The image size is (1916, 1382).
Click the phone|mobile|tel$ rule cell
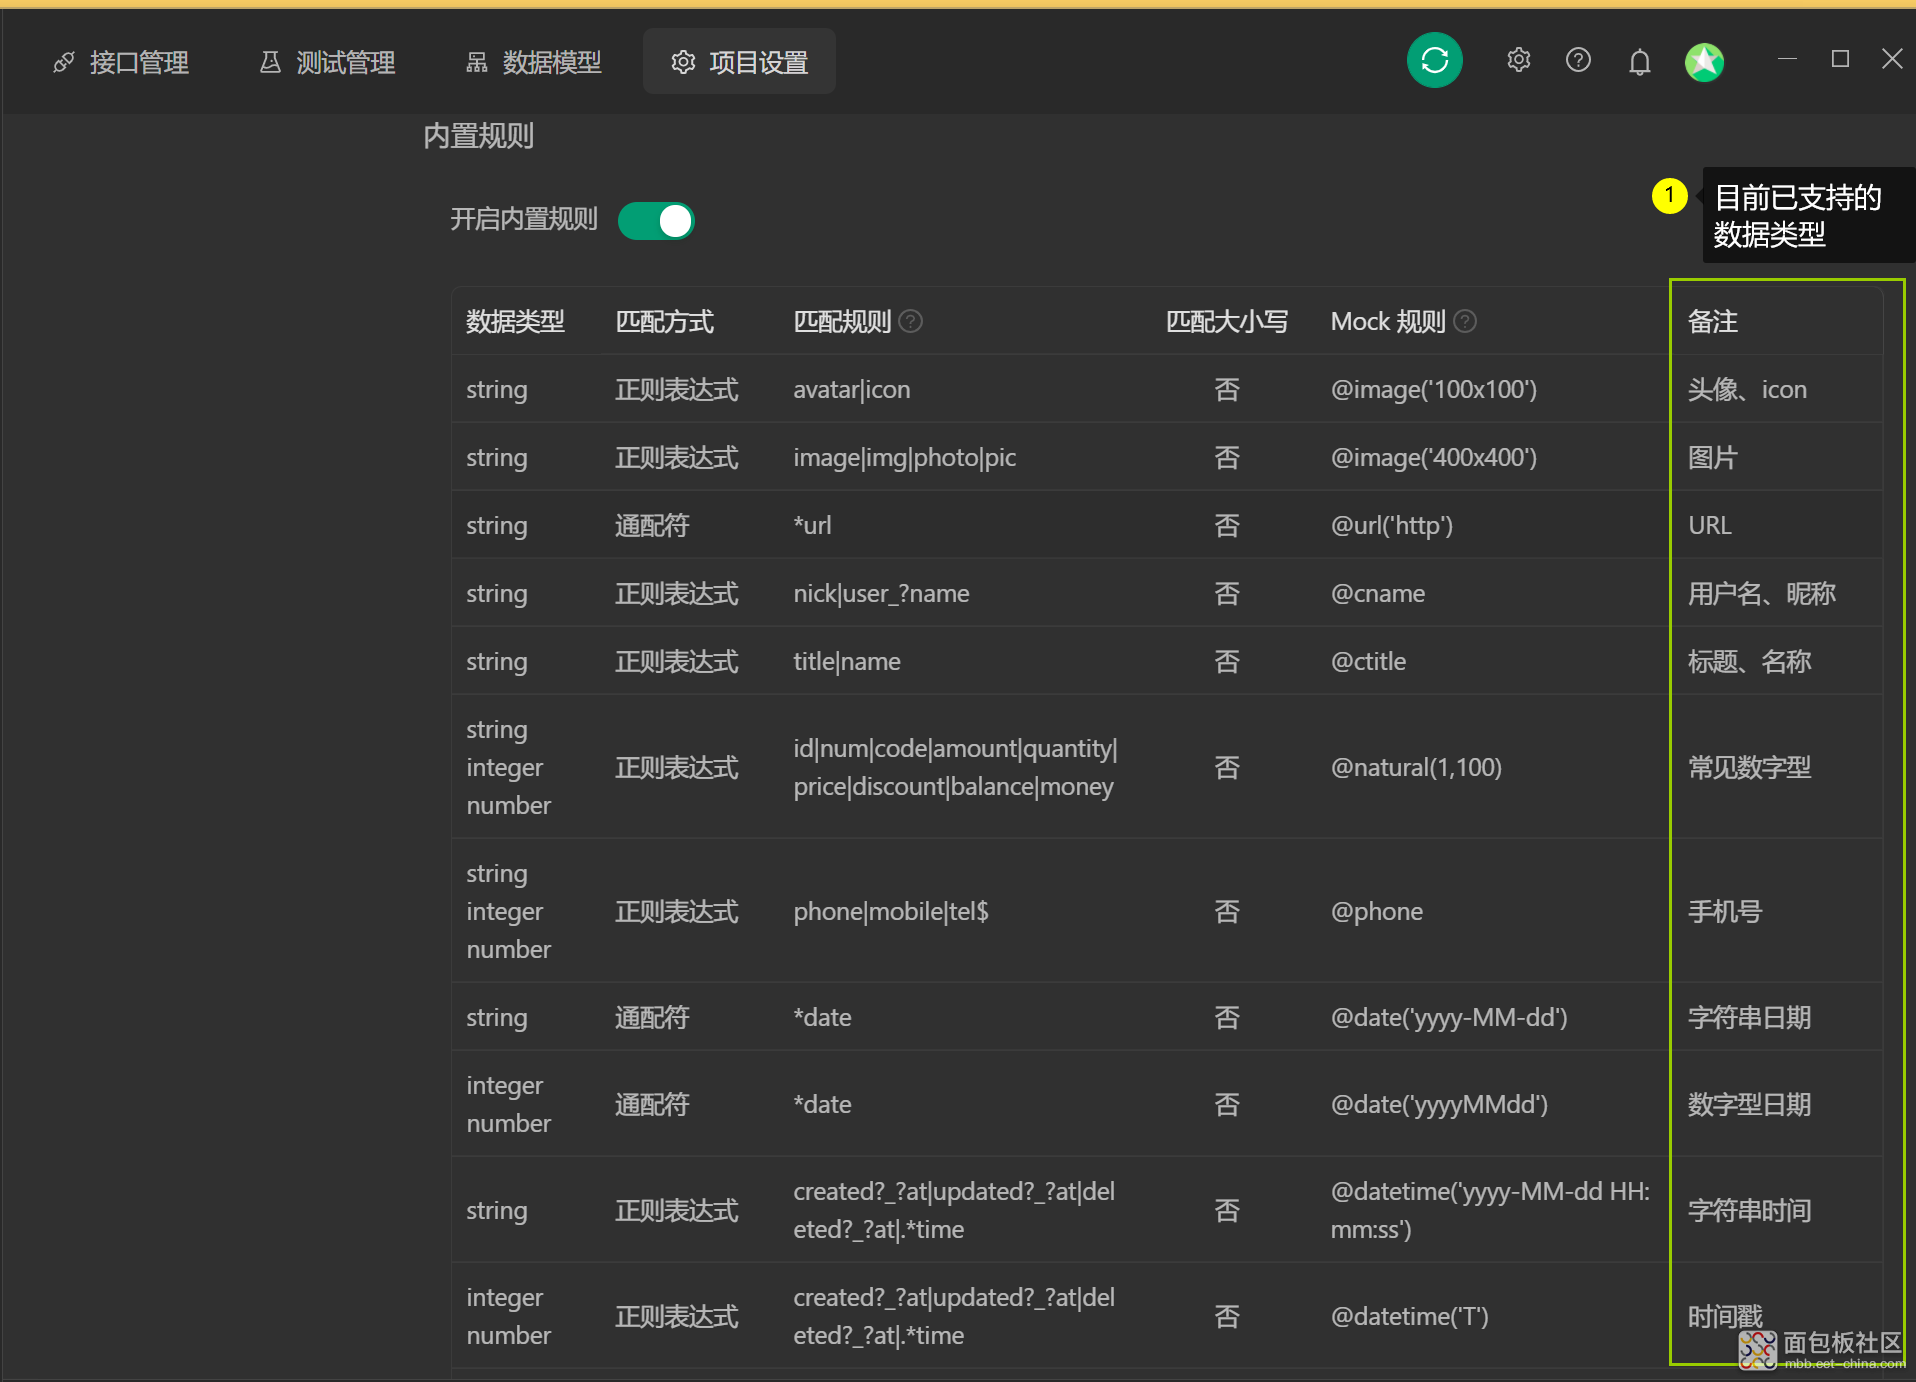click(x=890, y=911)
